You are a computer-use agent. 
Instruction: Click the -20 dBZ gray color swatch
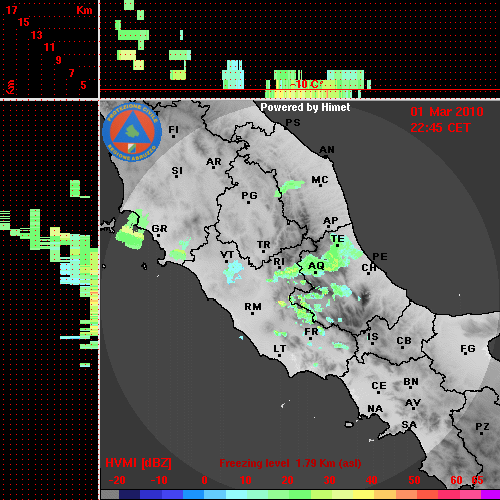pos(110,495)
